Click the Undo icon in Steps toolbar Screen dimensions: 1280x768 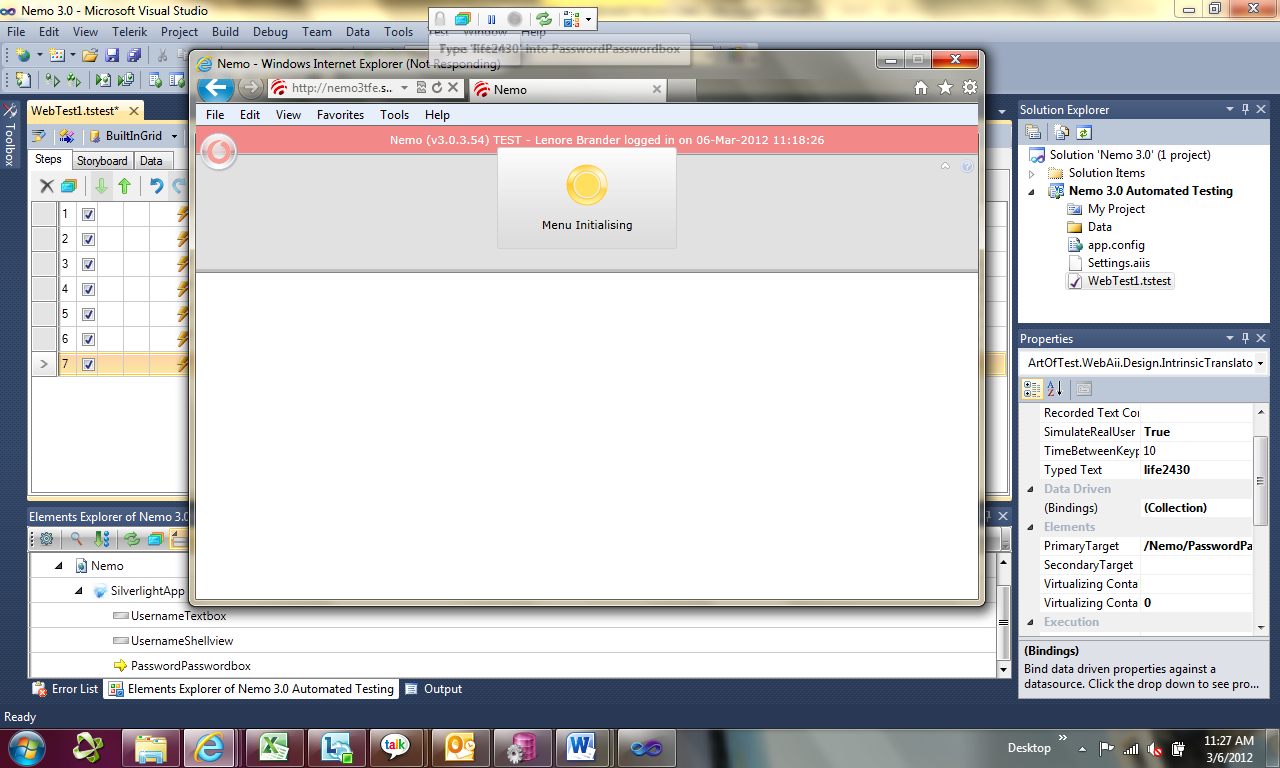click(156, 185)
